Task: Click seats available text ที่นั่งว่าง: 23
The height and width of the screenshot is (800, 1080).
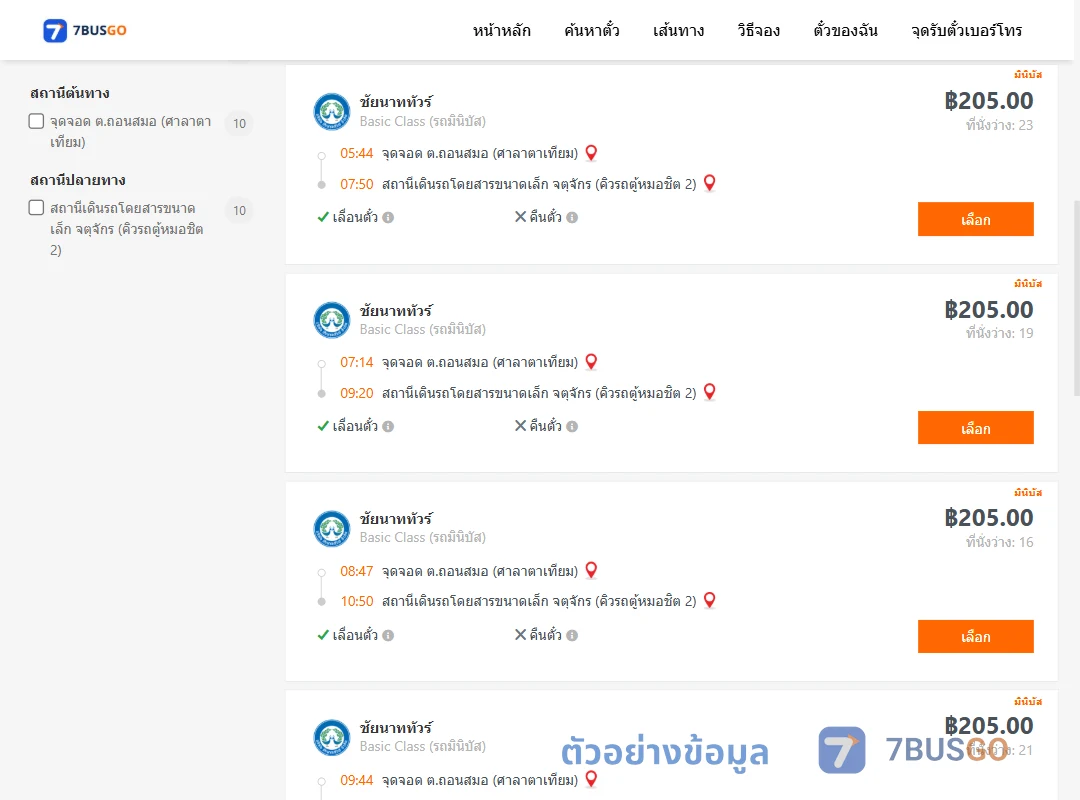Action: 999,125
